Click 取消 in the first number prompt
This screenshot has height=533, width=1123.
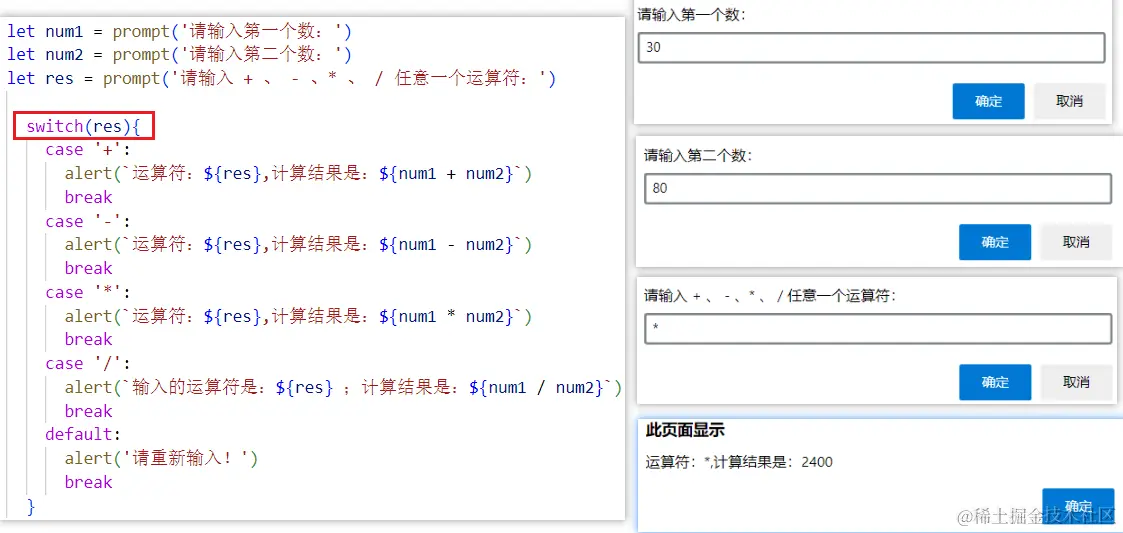[1069, 101]
